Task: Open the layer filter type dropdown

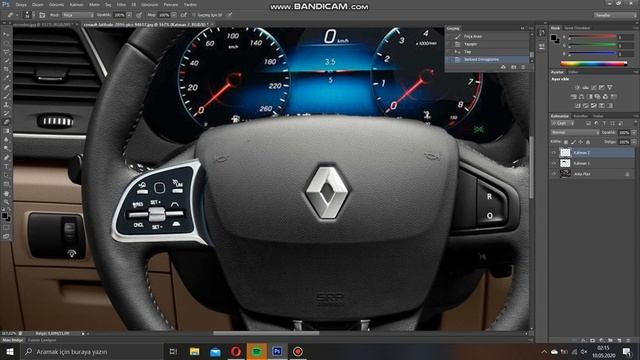Action: click(563, 123)
